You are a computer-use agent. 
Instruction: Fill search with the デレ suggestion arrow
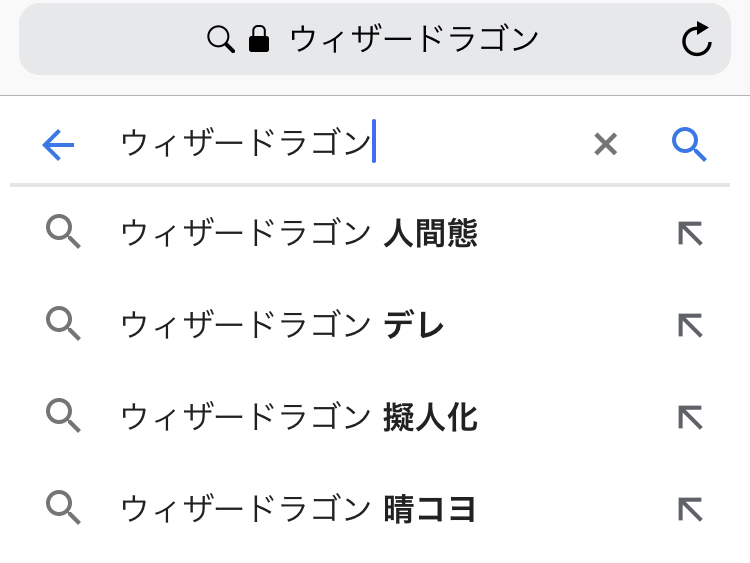coord(690,325)
